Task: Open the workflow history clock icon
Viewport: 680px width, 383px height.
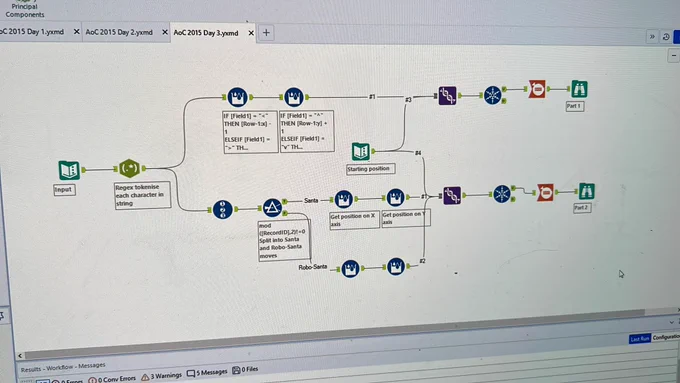Action: 666,37
